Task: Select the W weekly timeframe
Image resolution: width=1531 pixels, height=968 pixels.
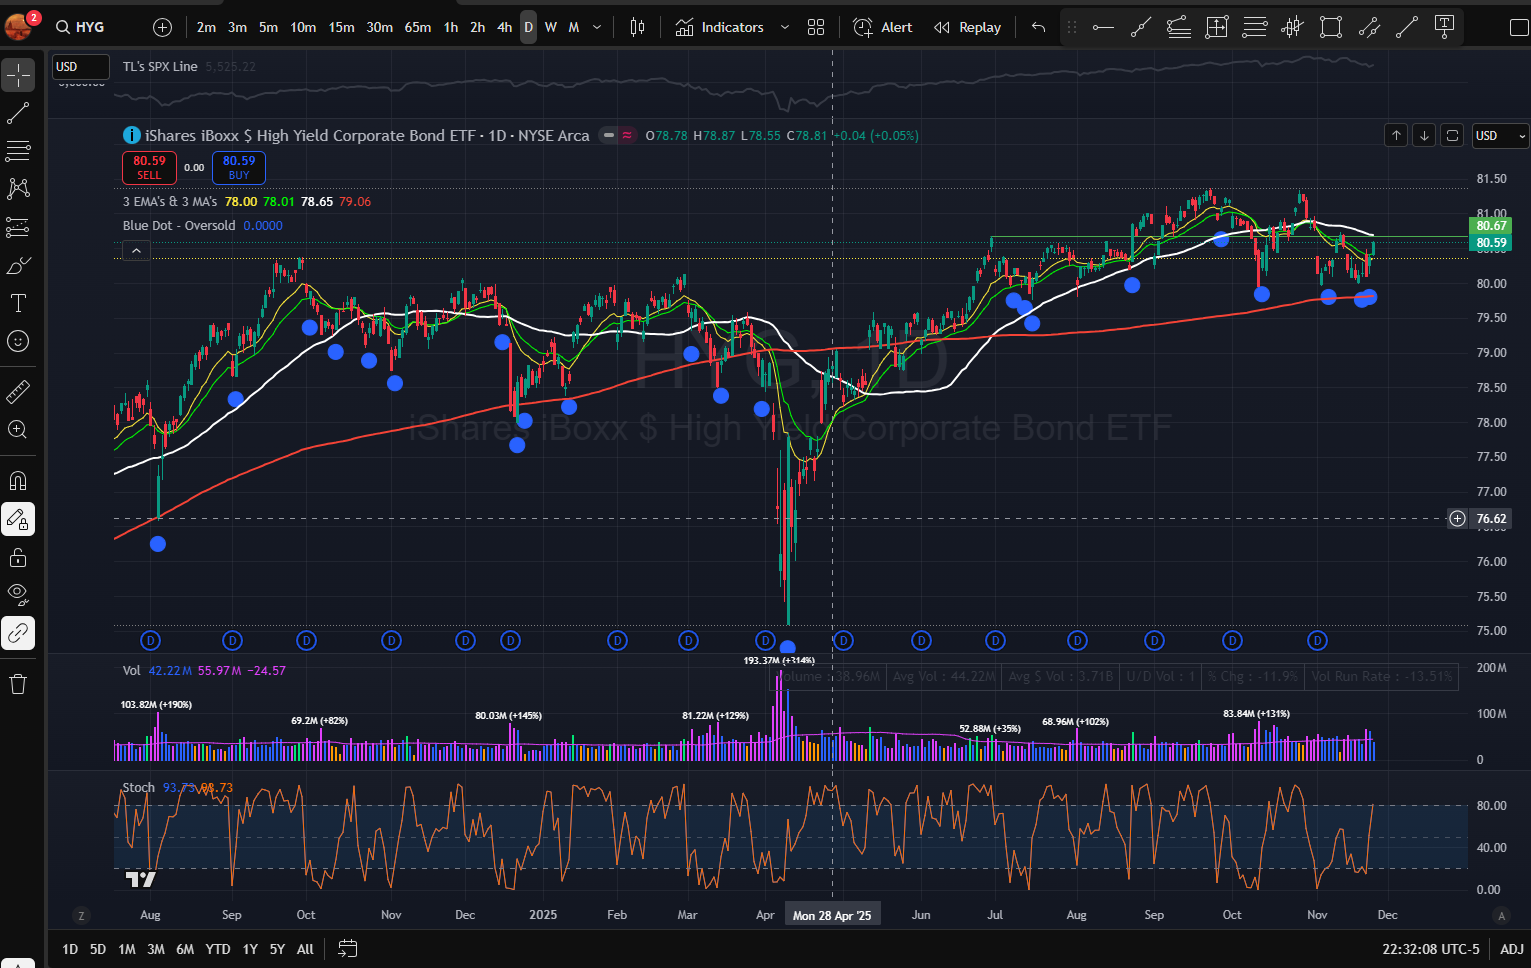Action: (x=551, y=27)
